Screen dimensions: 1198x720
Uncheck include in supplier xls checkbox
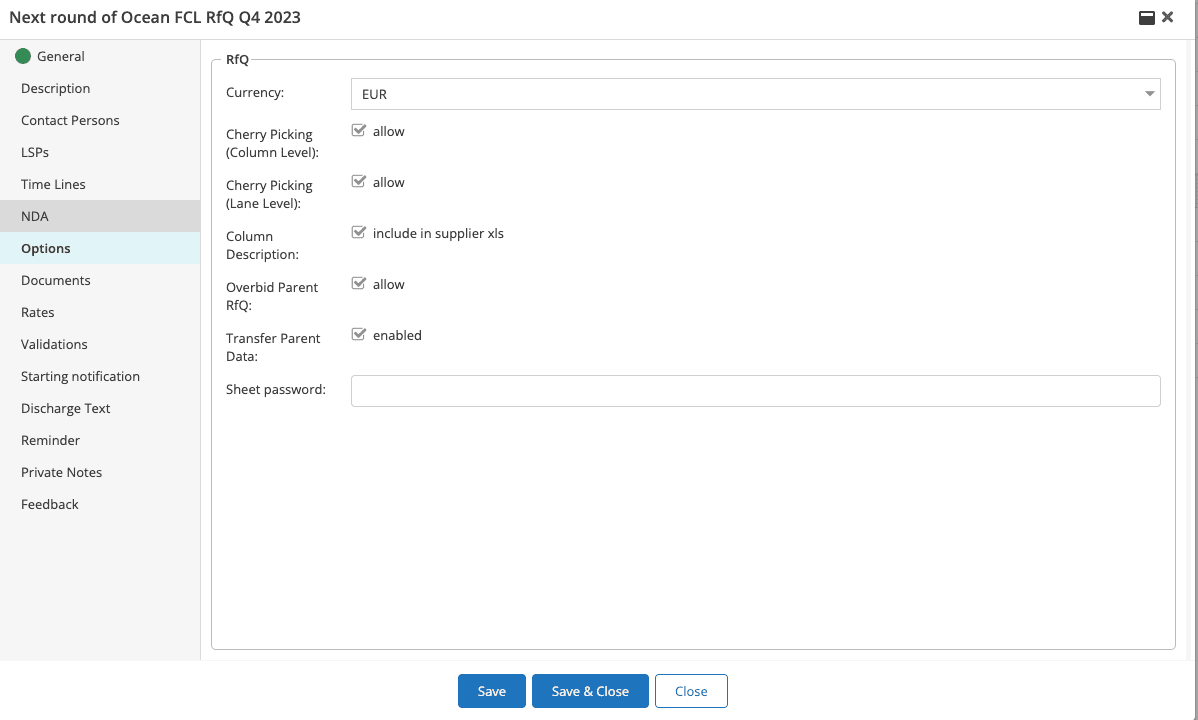358,232
